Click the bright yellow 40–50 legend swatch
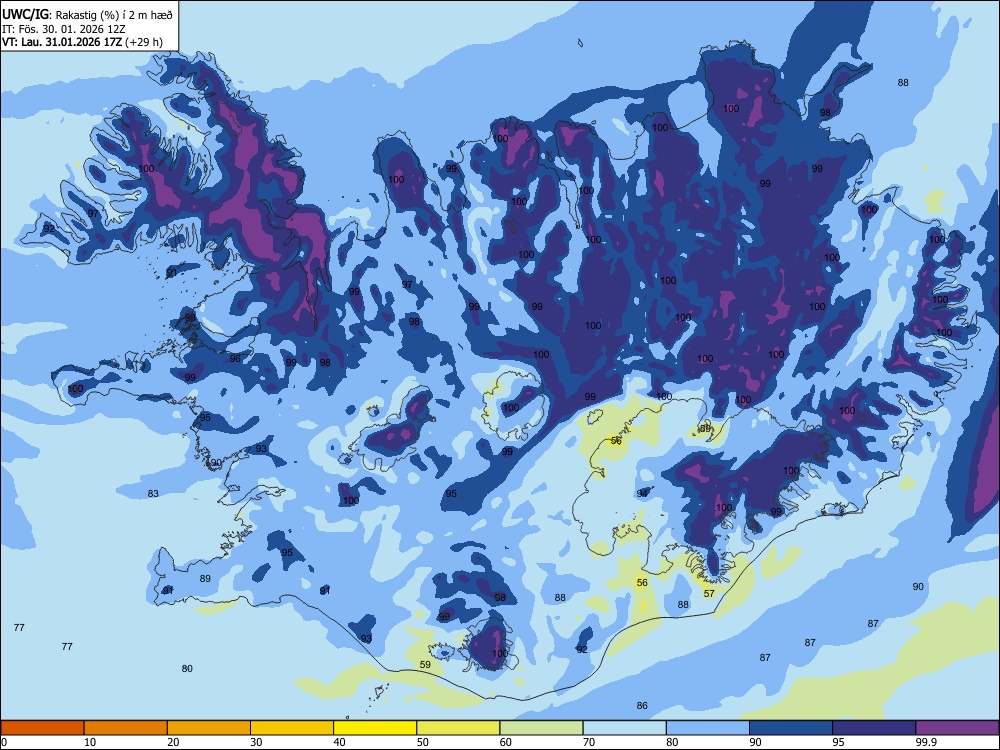The width and height of the screenshot is (1000, 750). [375, 728]
